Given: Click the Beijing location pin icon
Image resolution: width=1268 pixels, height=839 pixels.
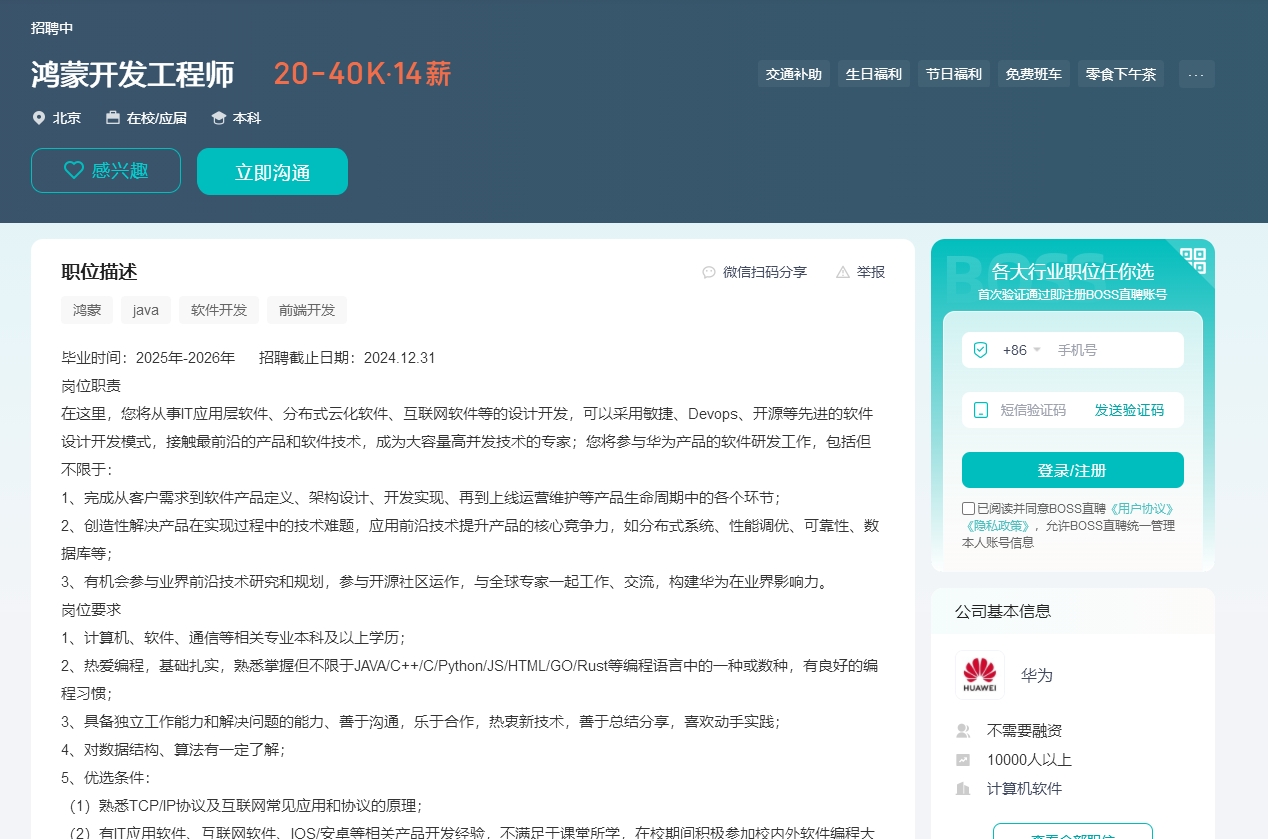Looking at the screenshot, I should tap(39, 118).
